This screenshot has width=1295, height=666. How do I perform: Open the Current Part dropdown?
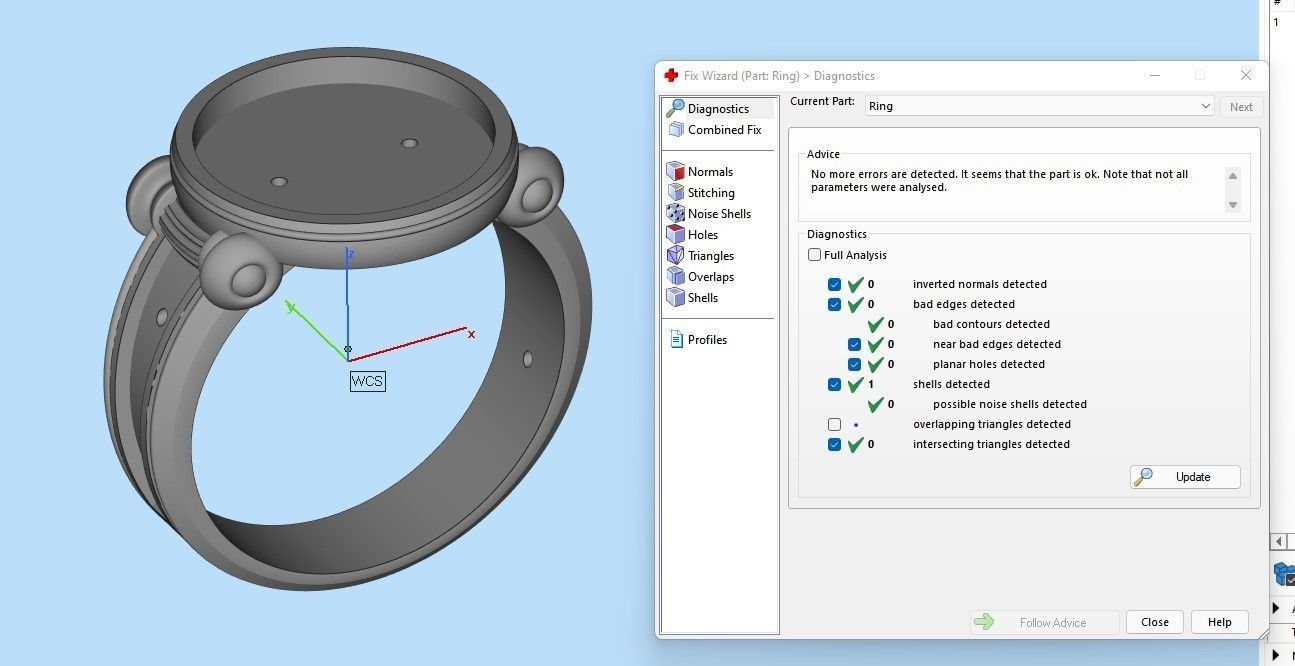click(x=1040, y=106)
